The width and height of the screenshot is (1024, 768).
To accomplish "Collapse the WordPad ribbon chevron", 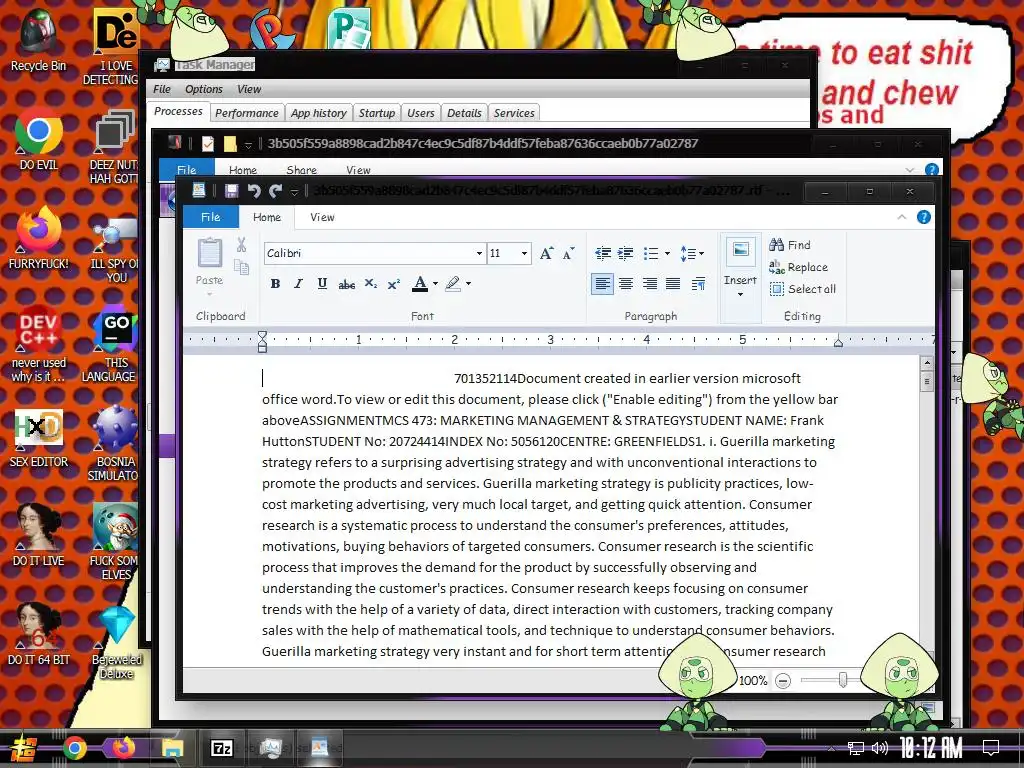I will (902, 217).
